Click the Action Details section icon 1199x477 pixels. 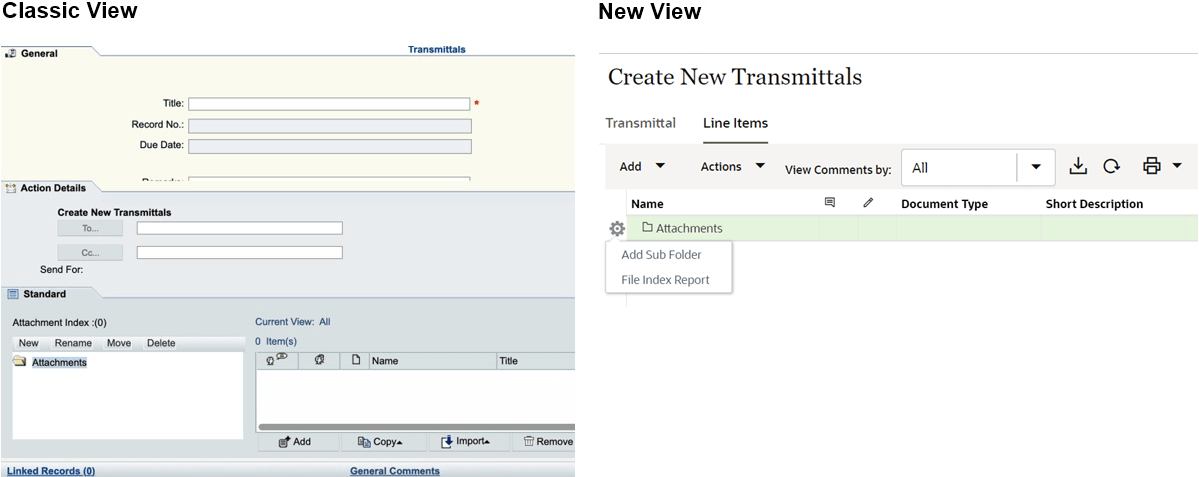[x=11, y=188]
